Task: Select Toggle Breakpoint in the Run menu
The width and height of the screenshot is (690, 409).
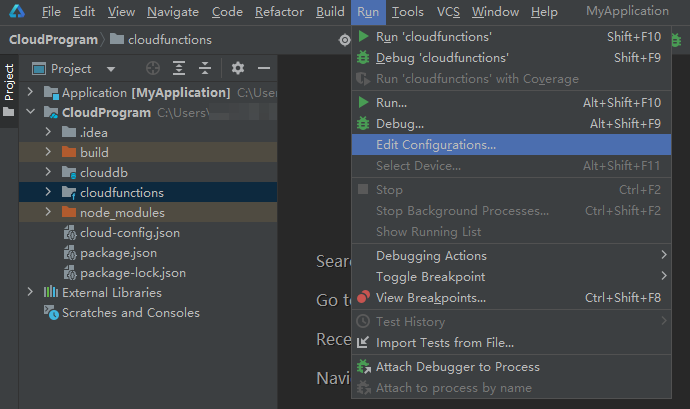Action: pyautogui.click(x=430, y=277)
